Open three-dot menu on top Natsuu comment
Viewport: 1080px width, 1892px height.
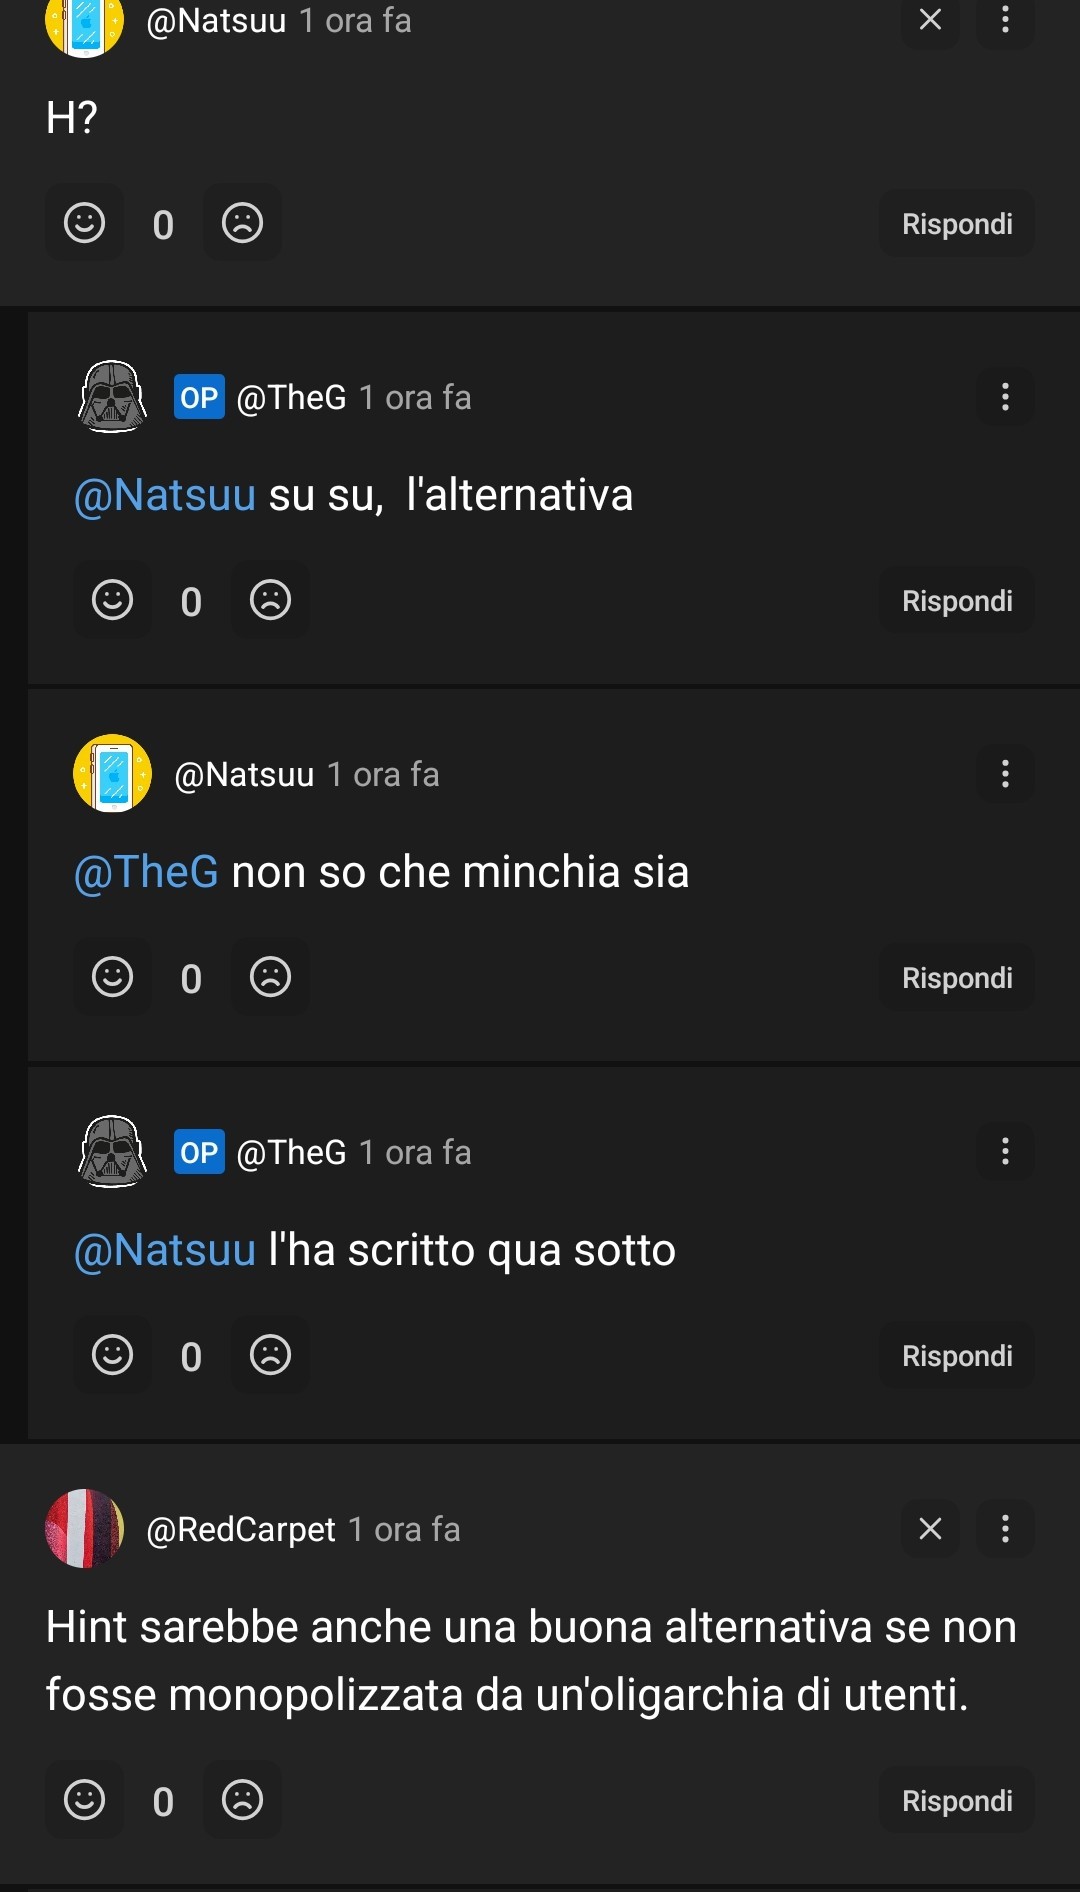click(1005, 20)
